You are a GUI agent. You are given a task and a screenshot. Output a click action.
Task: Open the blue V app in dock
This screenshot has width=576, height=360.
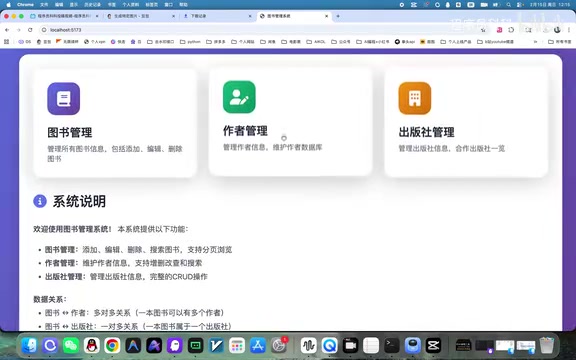(x=216, y=346)
